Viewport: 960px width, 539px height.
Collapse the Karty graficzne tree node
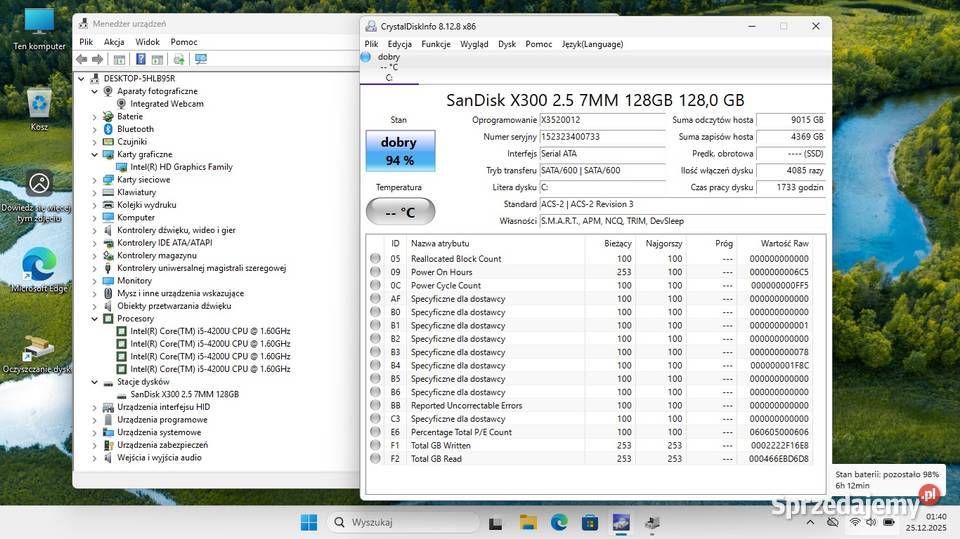coord(95,154)
